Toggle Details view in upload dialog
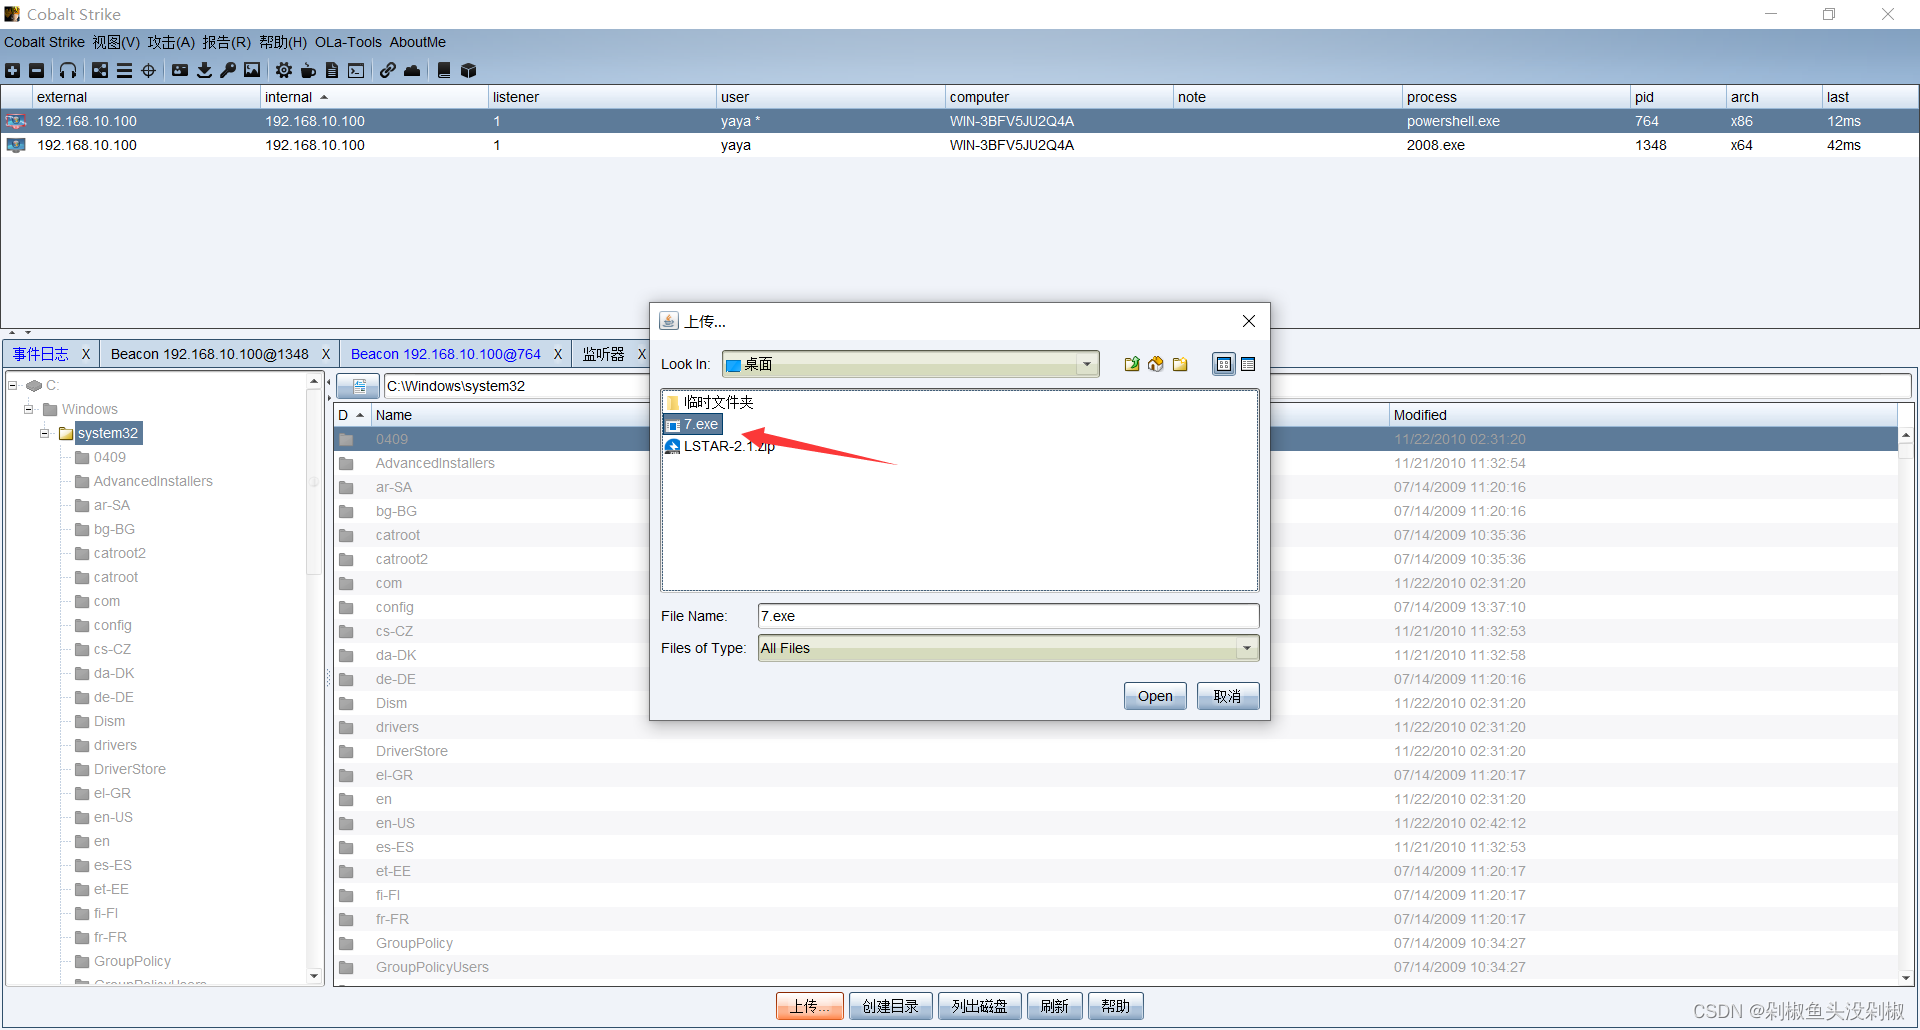The image size is (1920, 1030). coord(1248,364)
